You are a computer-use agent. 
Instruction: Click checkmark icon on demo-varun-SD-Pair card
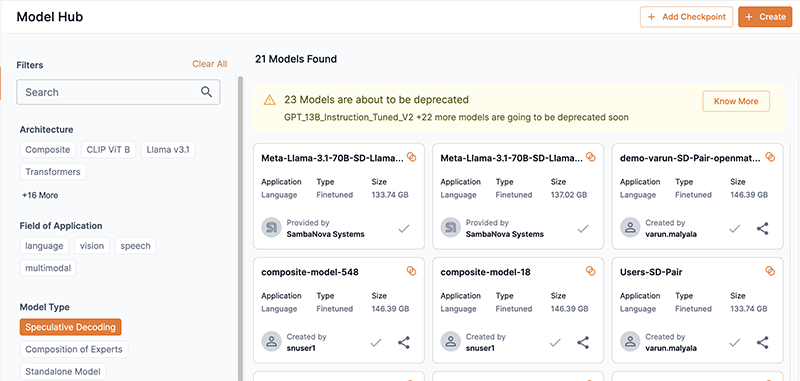click(735, 229)
